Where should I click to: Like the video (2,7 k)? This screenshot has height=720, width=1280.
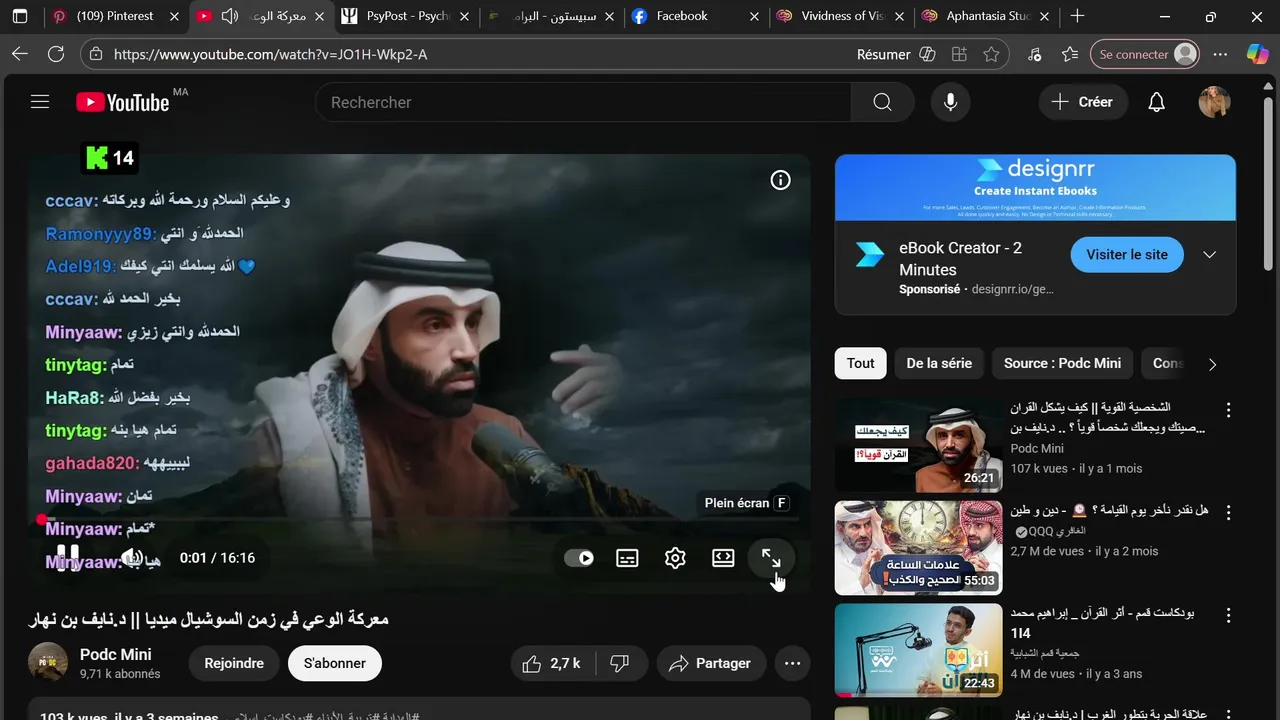tap(551, 663)
